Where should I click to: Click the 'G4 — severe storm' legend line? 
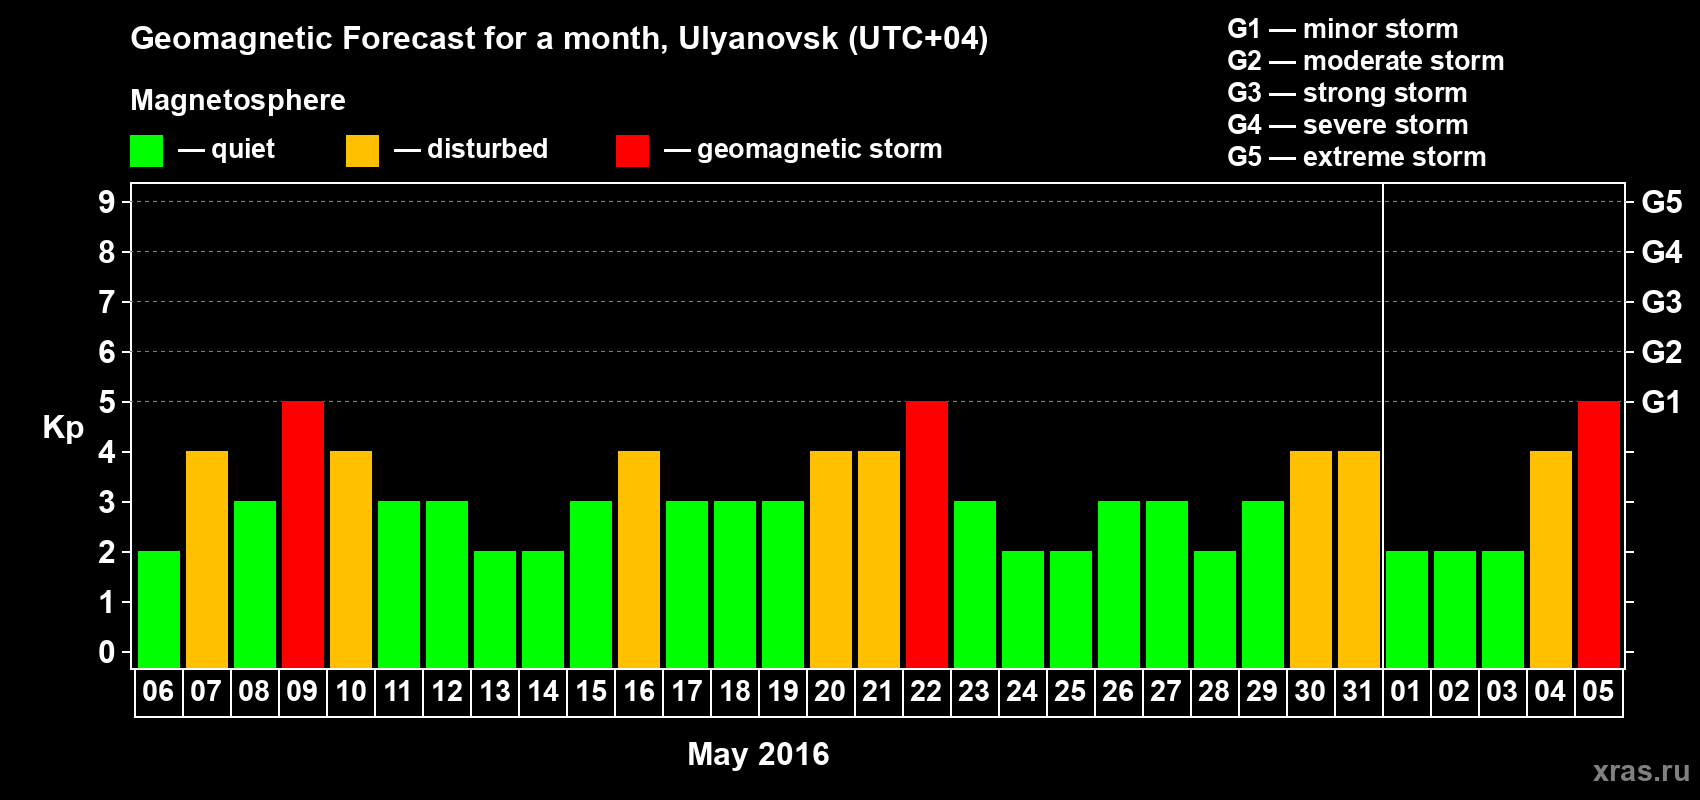pyautogui.click(x=1347, y=125)
